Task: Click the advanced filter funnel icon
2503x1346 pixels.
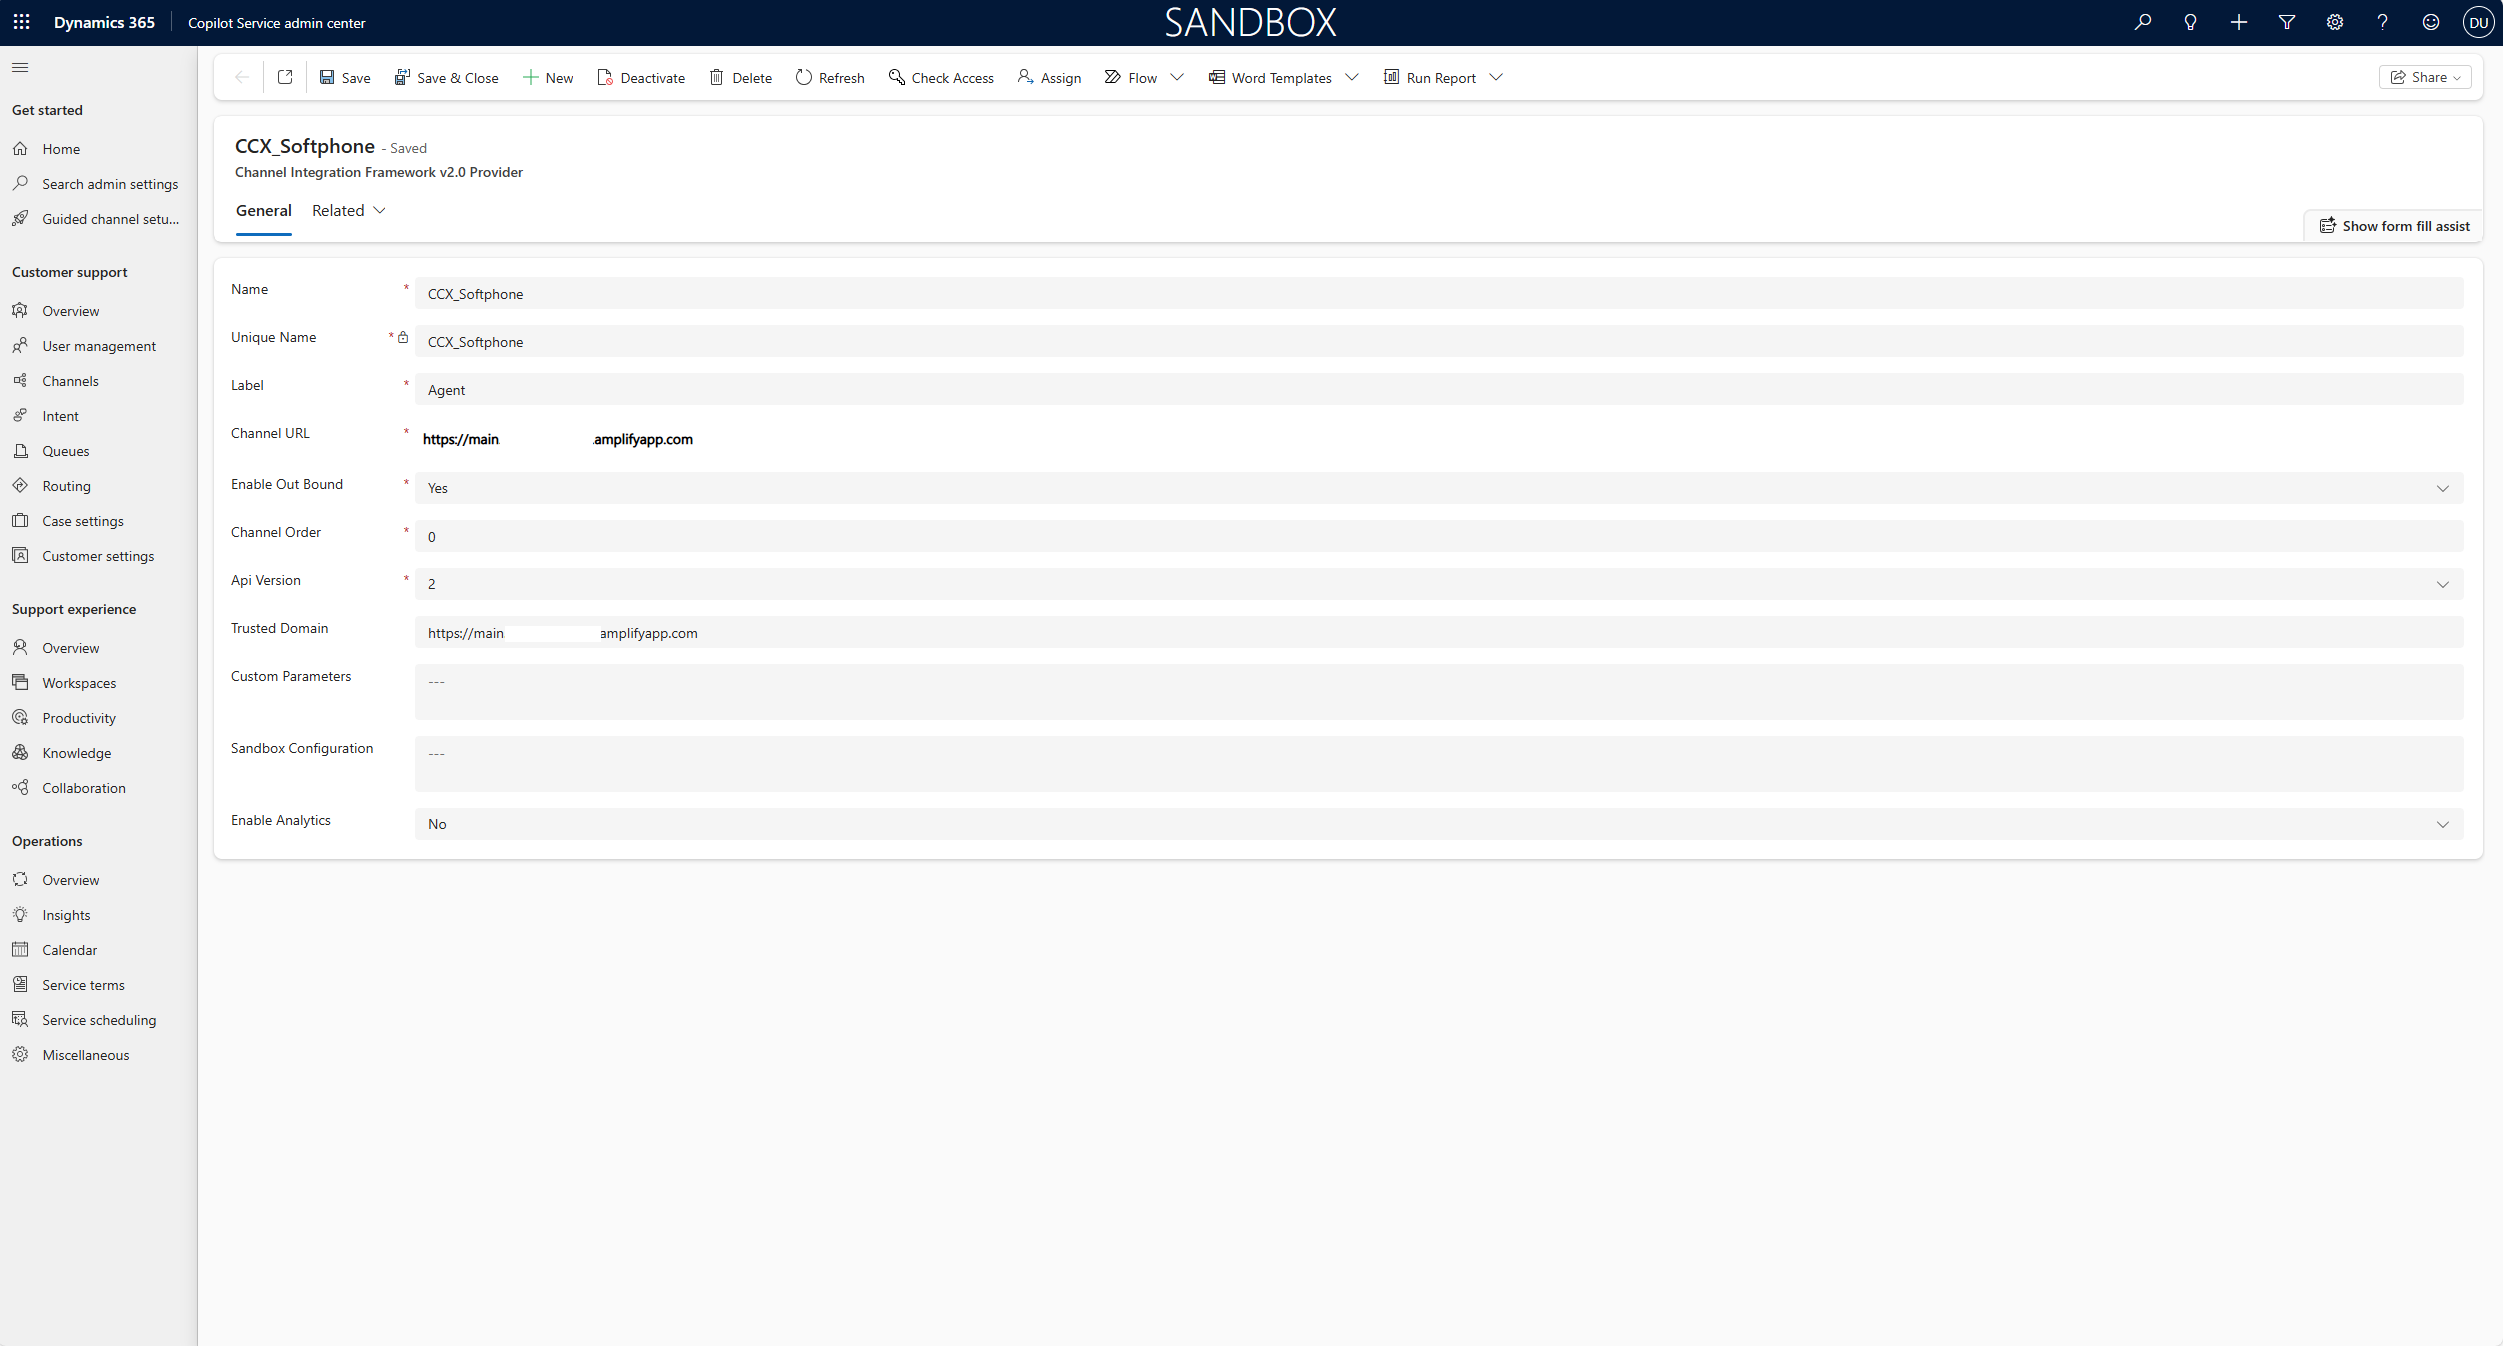Action: coord(2286,22)
